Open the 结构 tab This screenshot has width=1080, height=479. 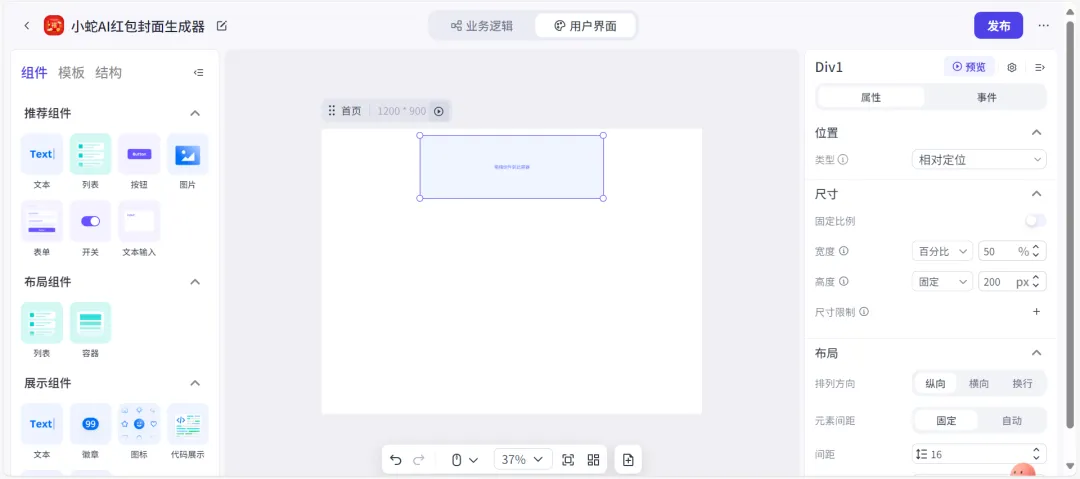[108, 72]
